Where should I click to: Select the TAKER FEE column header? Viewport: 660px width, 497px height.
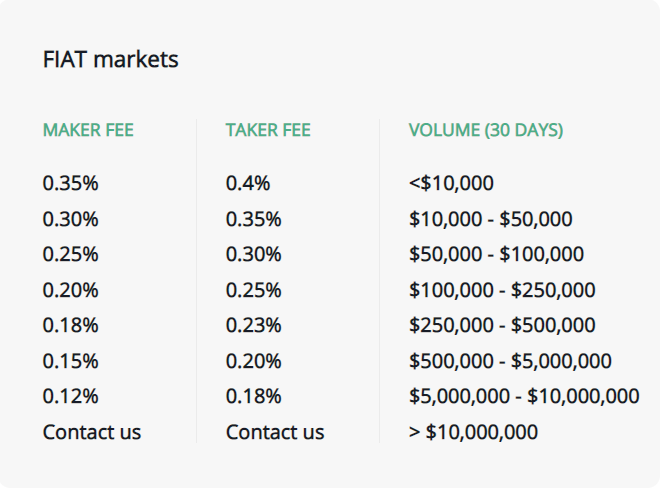coord(268,130)
